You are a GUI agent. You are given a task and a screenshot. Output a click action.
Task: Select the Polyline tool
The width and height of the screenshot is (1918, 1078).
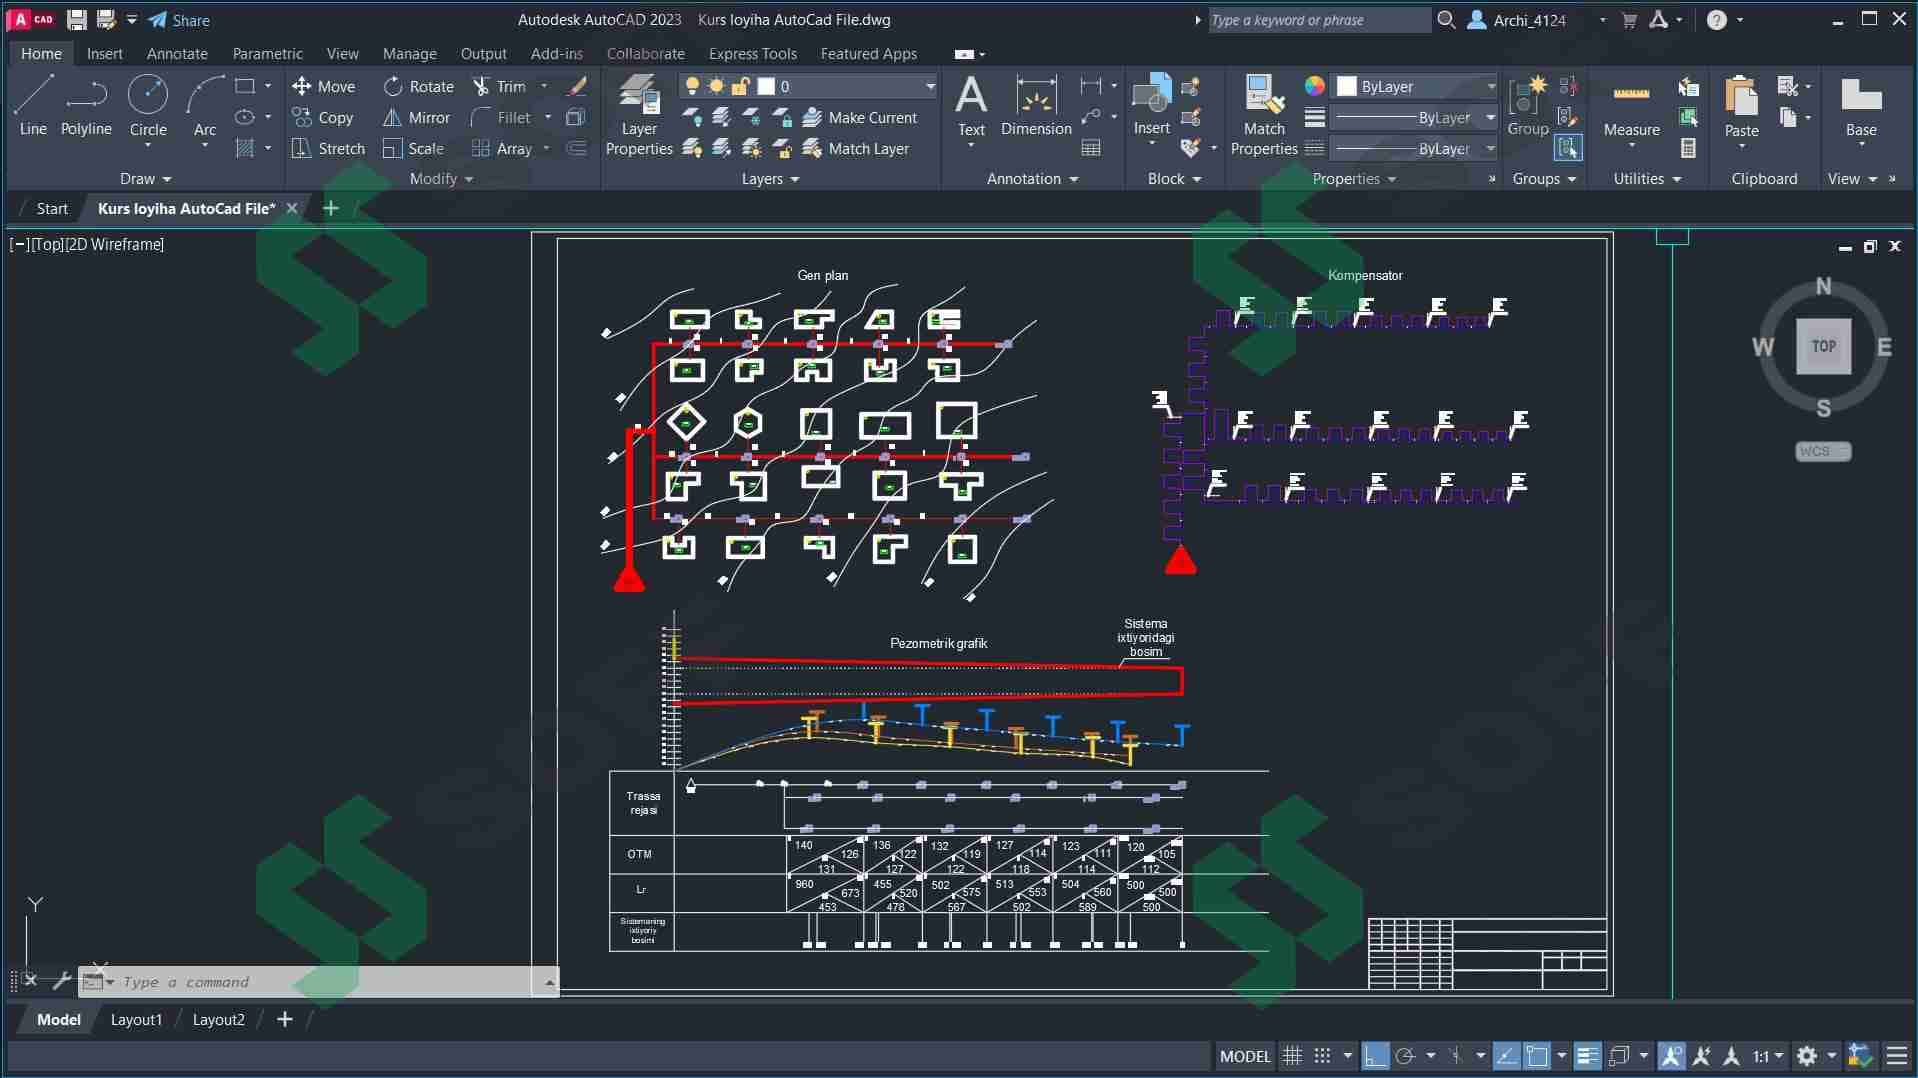[86, 106]
